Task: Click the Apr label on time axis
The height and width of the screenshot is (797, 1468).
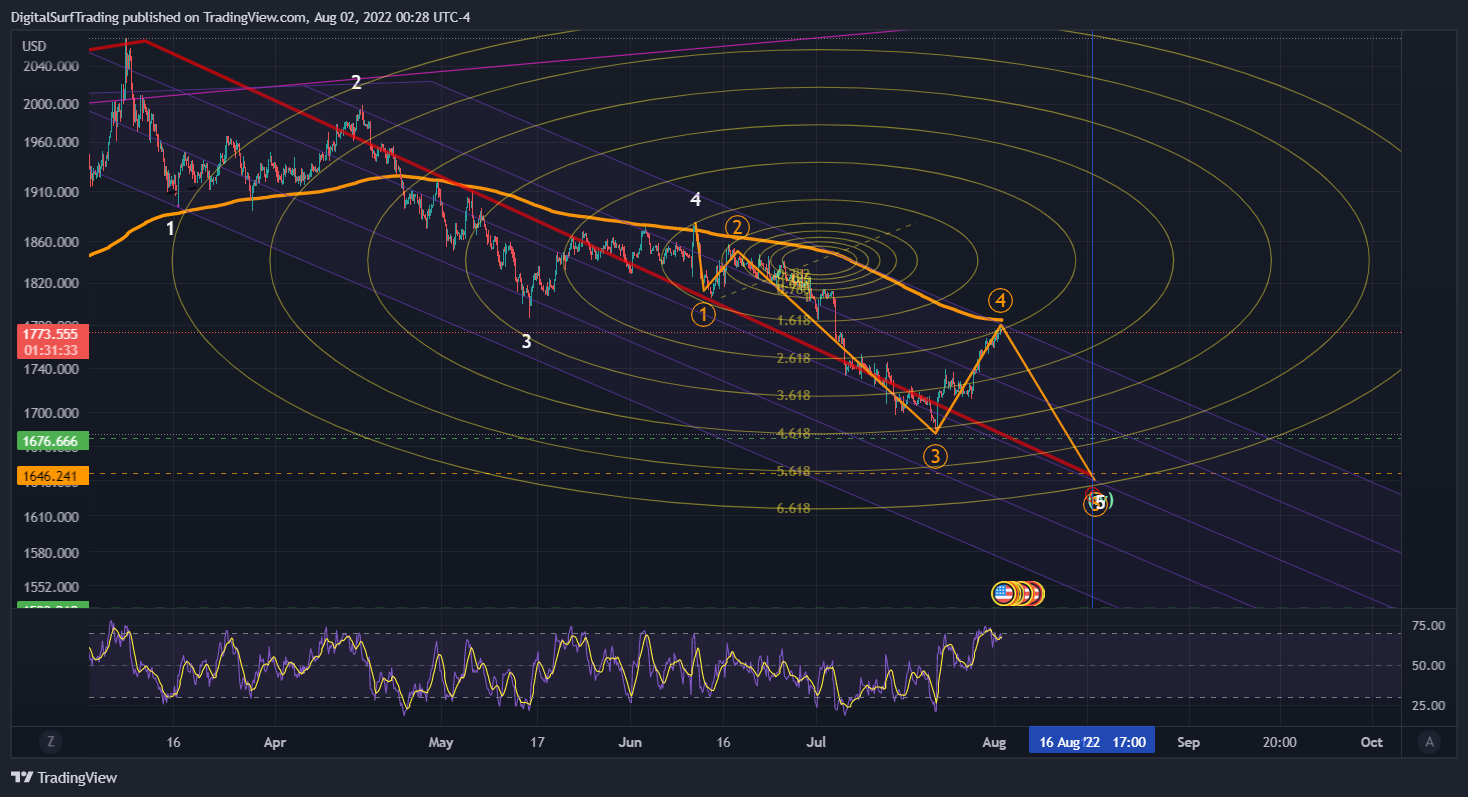Action: coord(275,742)
